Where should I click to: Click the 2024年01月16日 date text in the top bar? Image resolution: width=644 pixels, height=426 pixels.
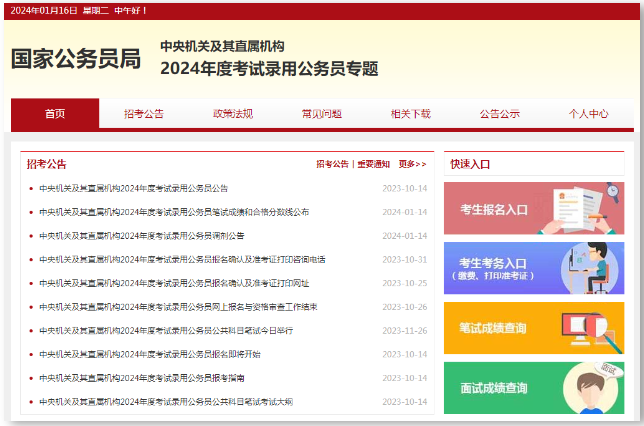point(44,11)
